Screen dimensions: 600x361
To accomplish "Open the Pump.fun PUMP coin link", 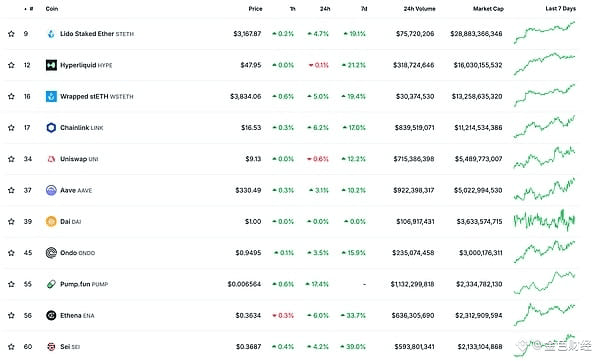I will tap(84, 284).
